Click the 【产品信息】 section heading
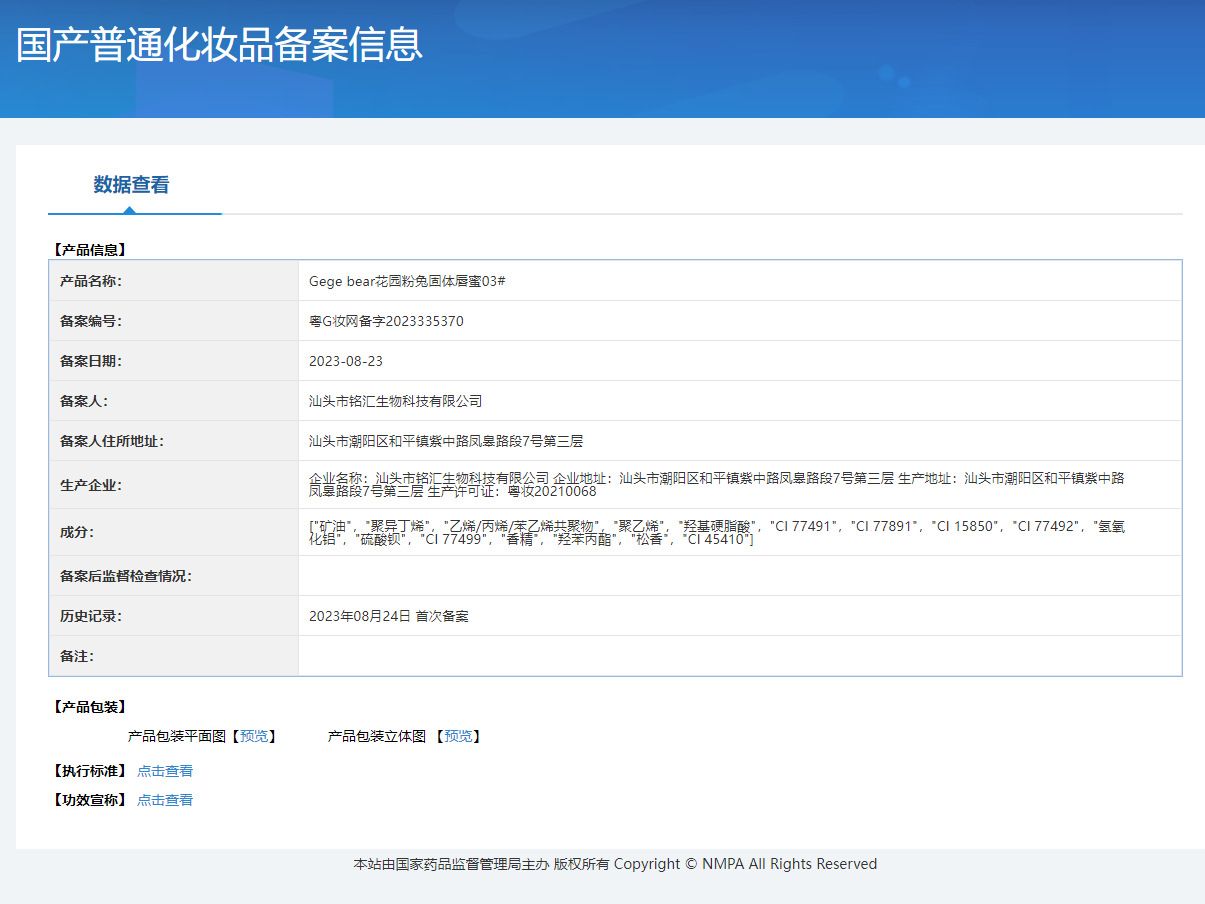Image resolution: width=1205 pixels, height=904 pixels. coord(89,250)
